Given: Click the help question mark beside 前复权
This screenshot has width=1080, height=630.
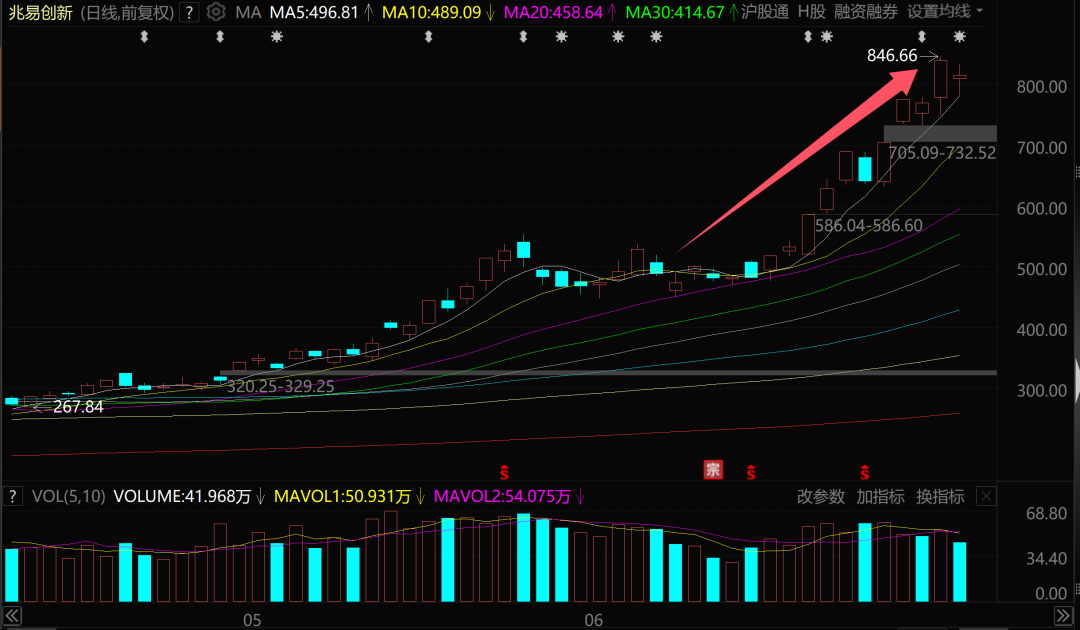Looking at the screenshot, I should click(189, 12).
